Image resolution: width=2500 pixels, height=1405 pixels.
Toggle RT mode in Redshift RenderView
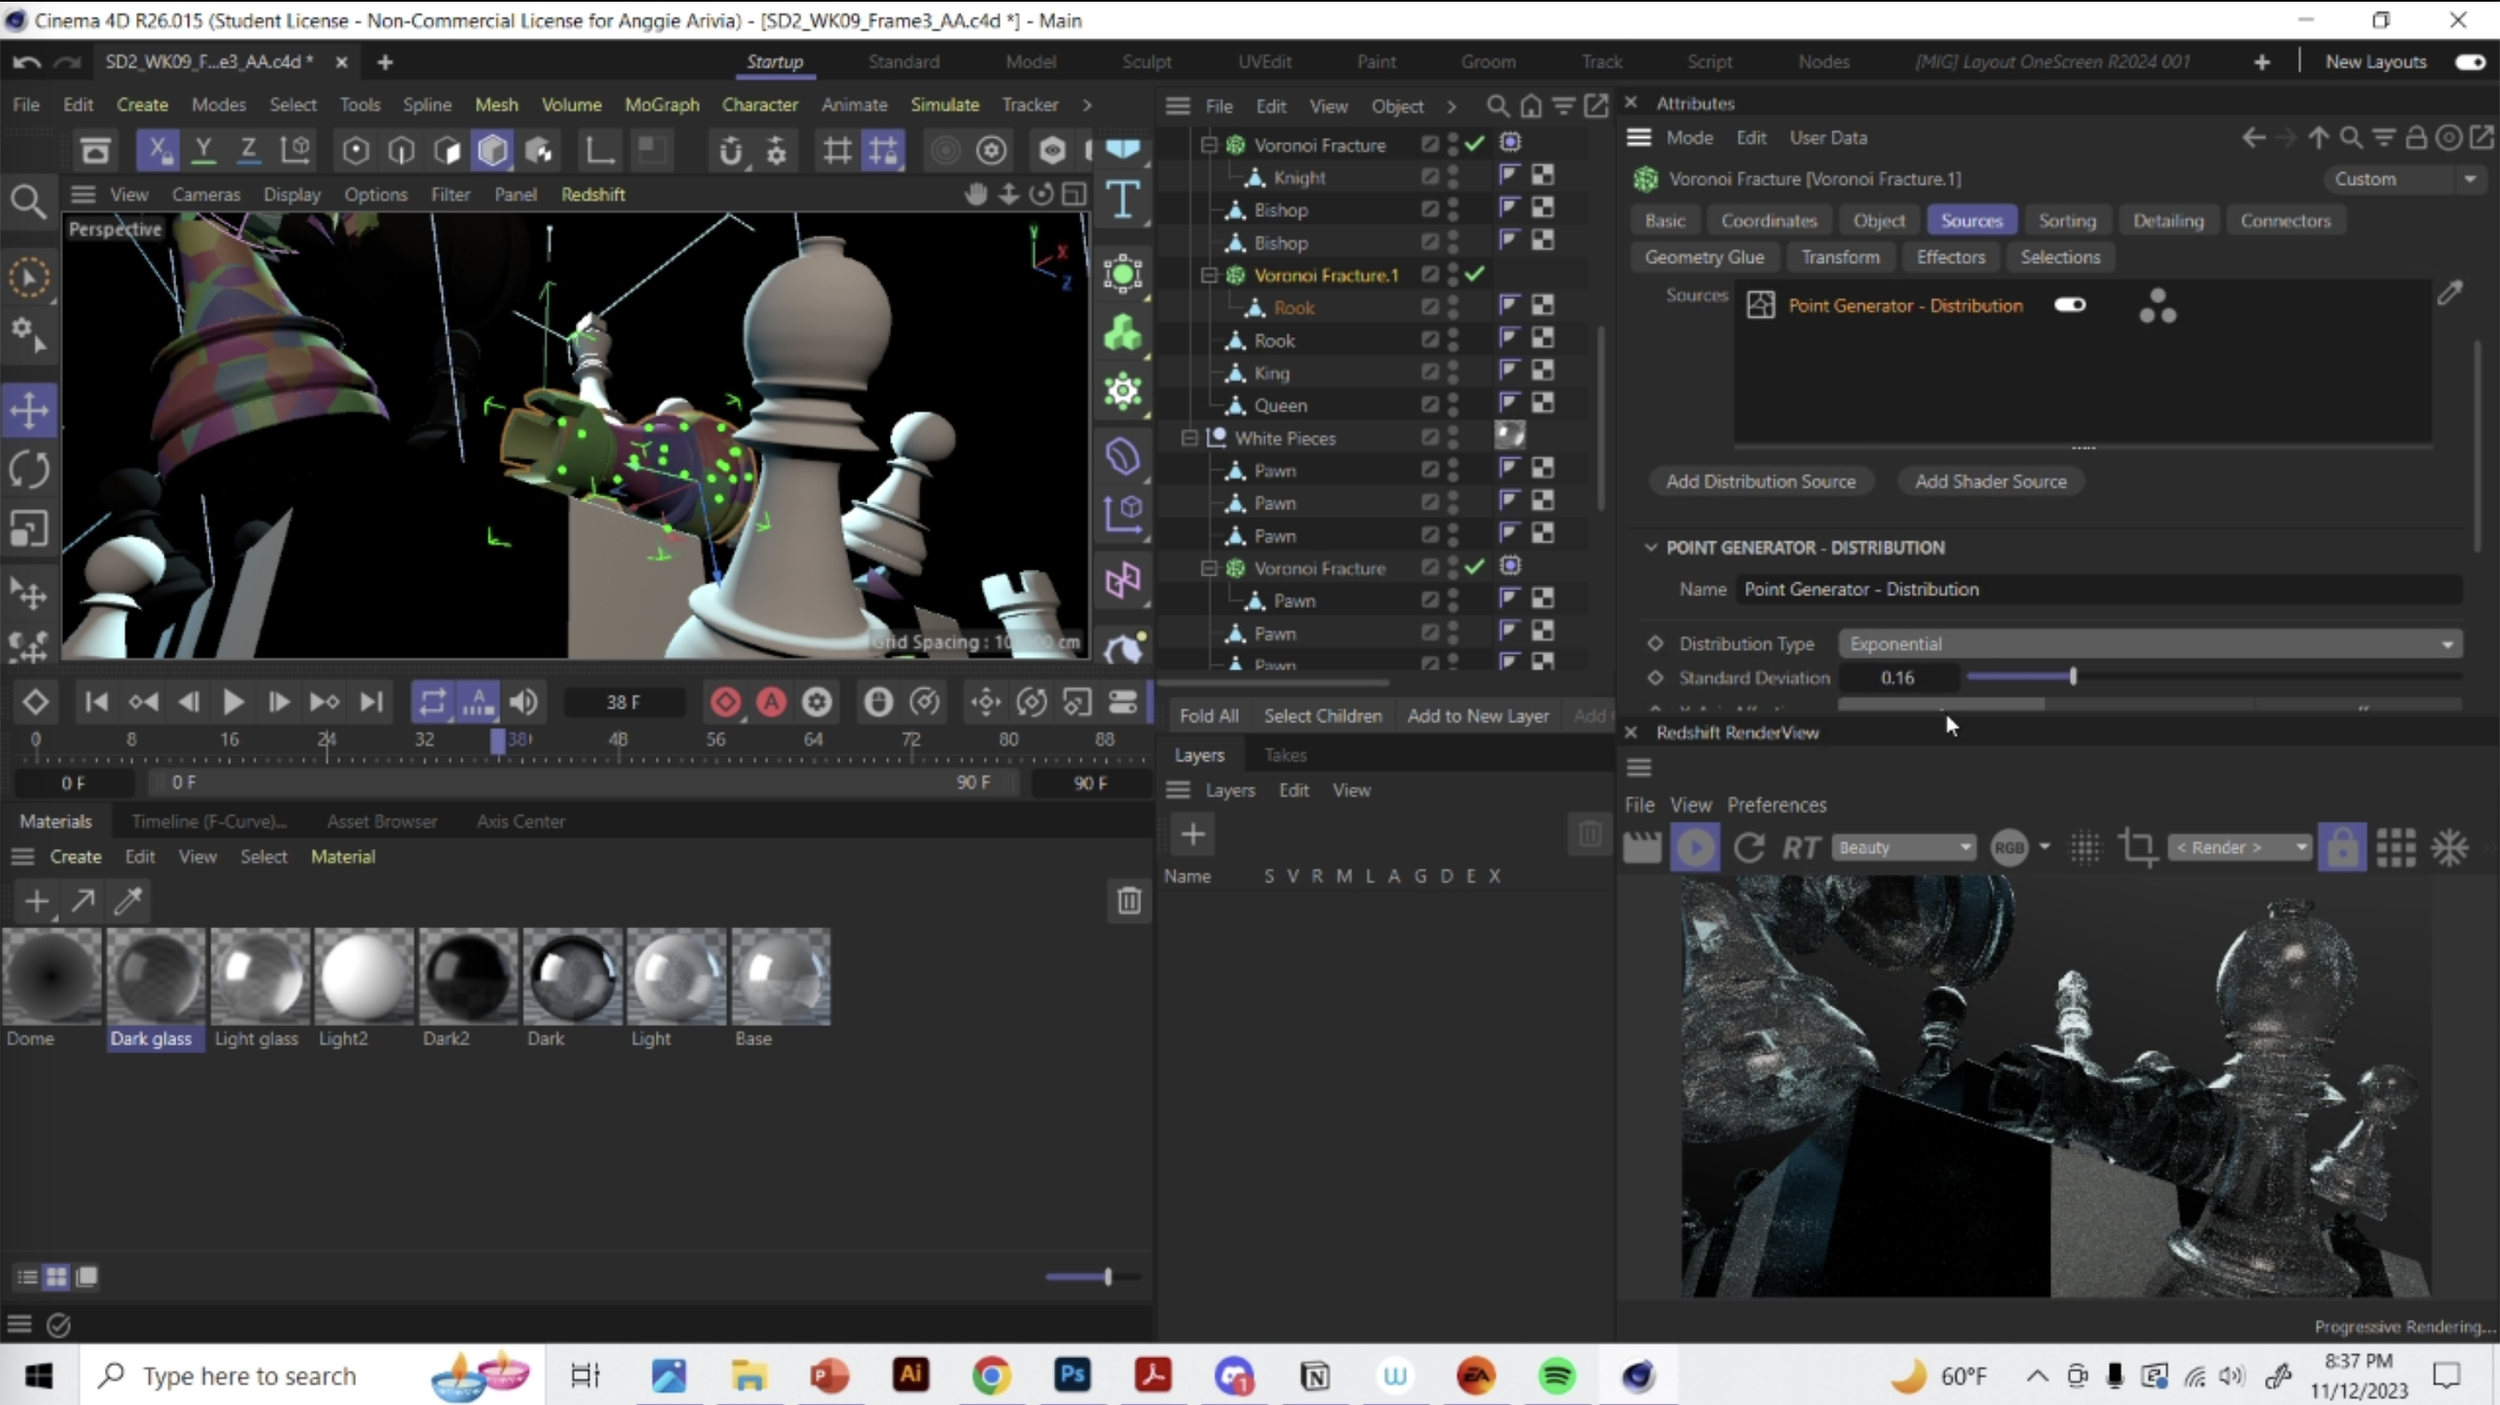click(1800, 848)
